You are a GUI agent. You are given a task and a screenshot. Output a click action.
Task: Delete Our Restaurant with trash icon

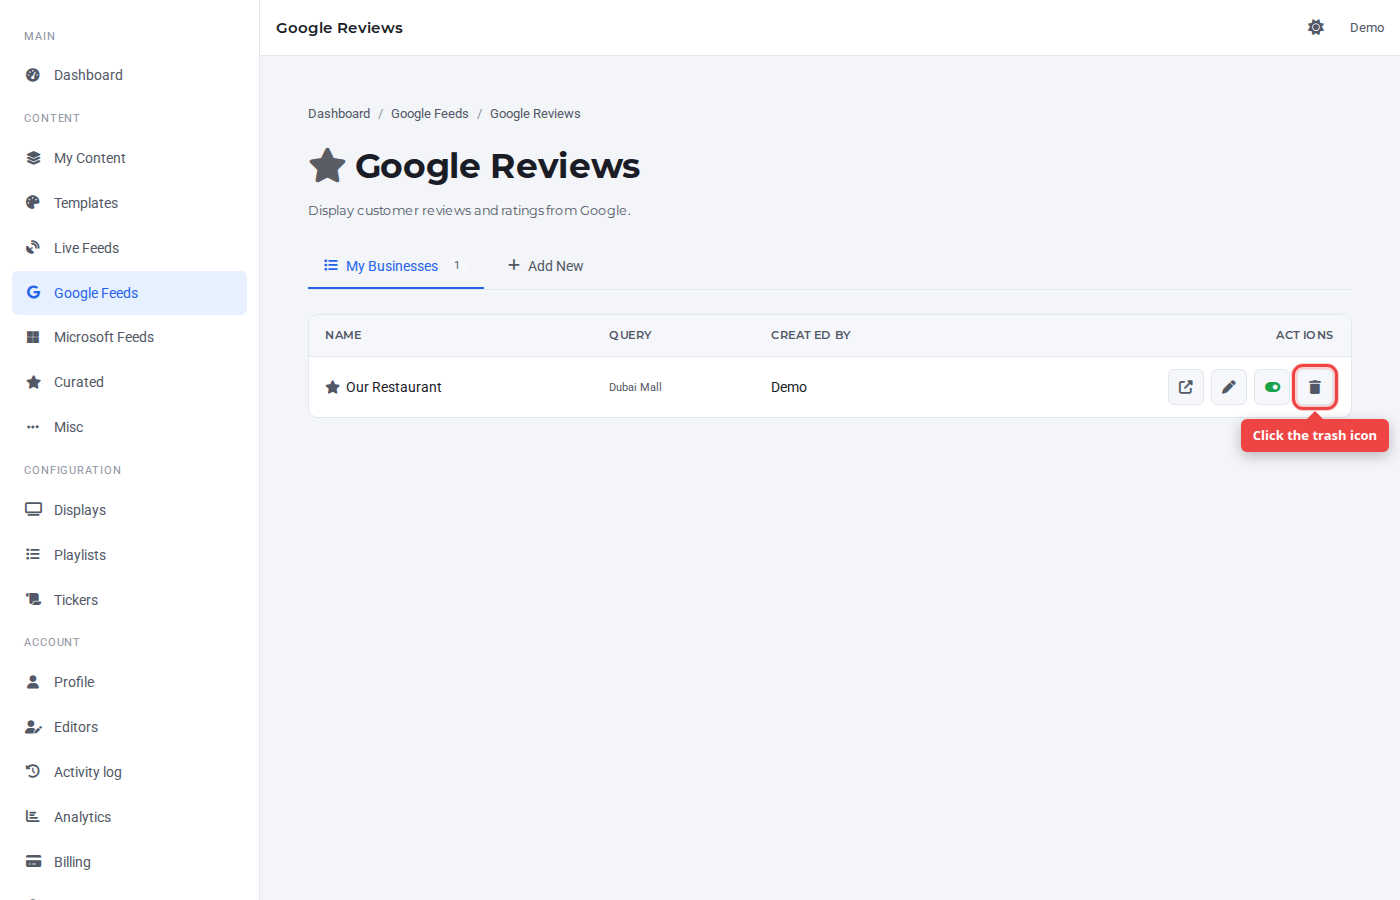tap(1315, 387)
